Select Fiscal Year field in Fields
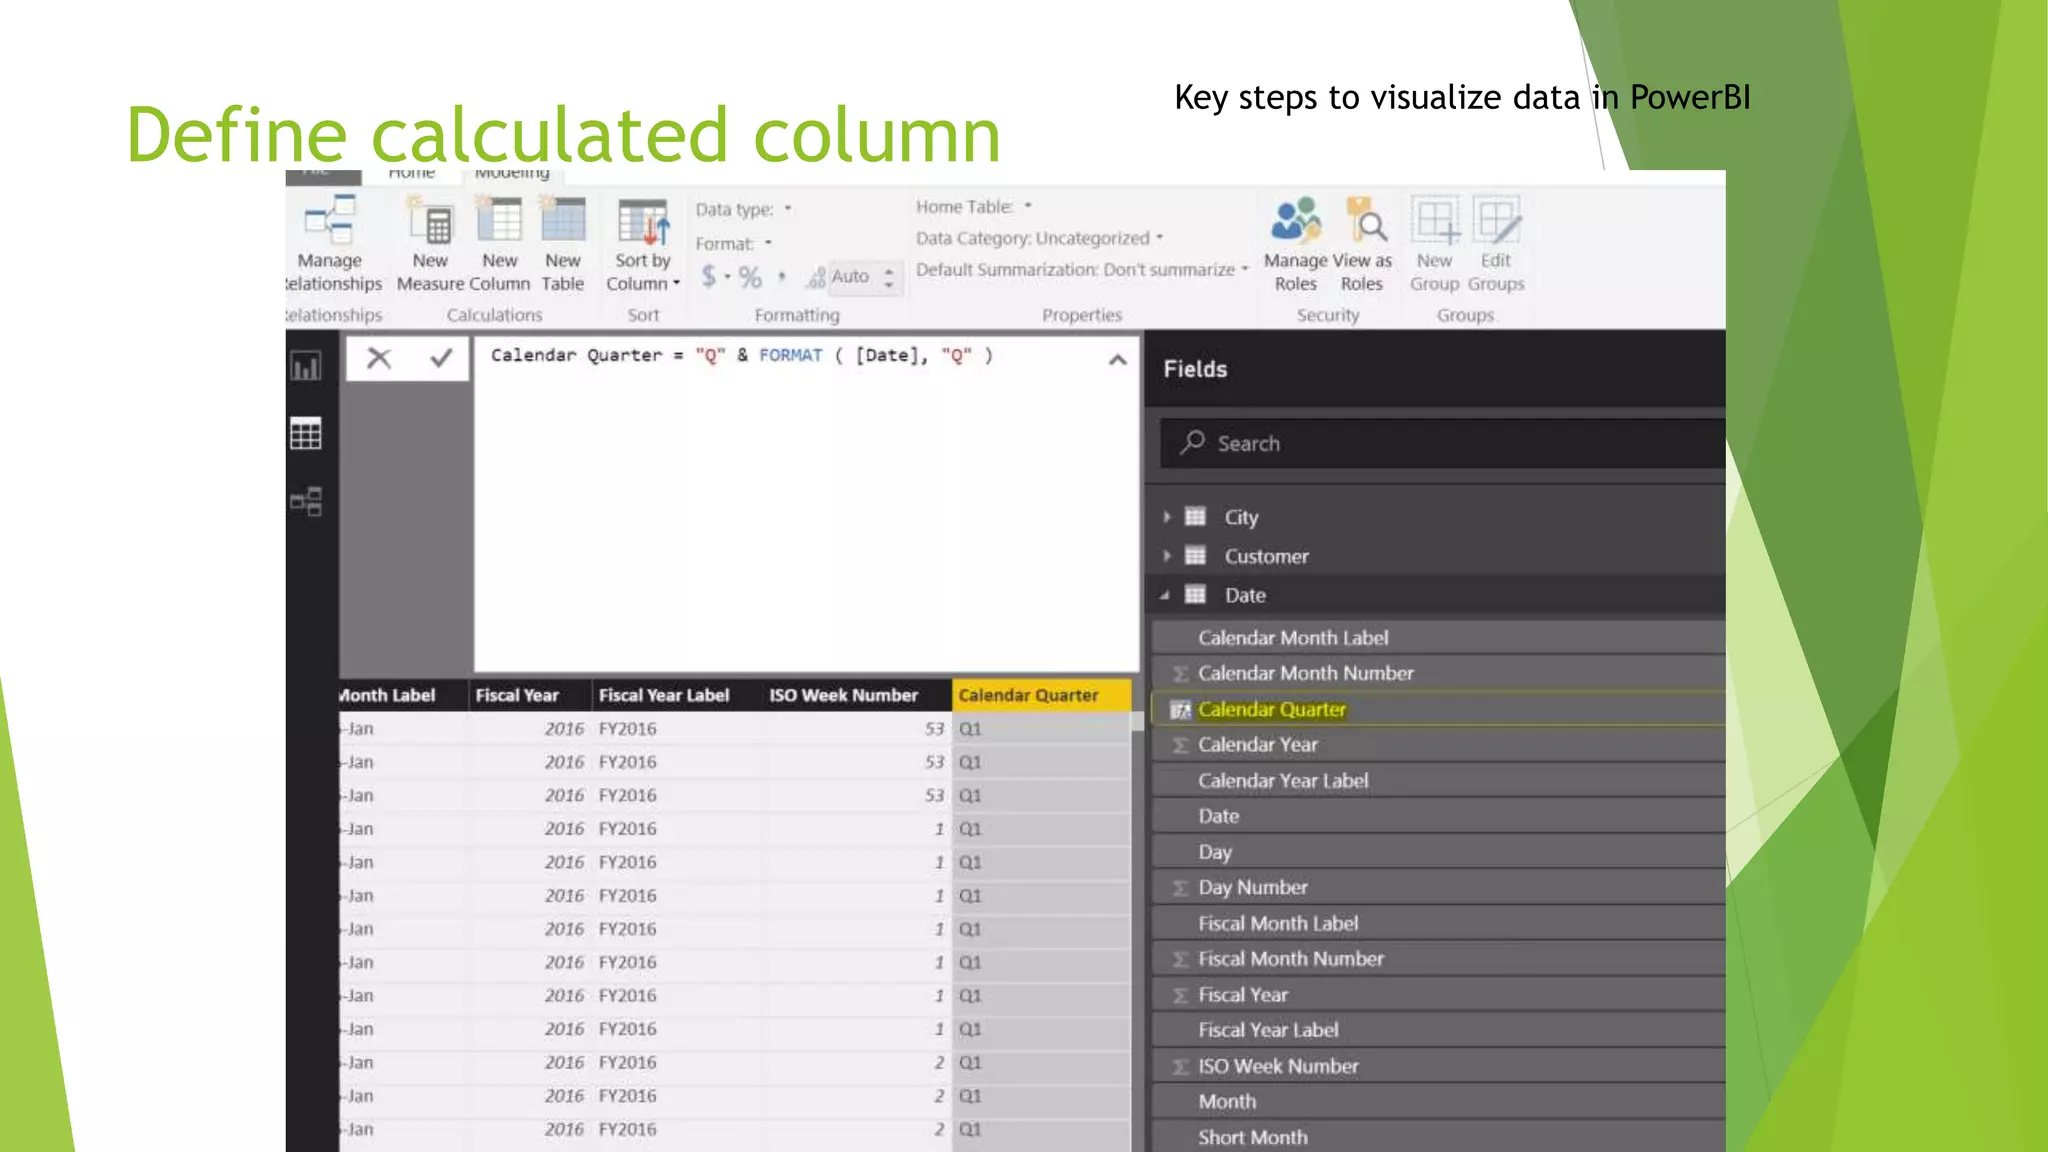This screenshot has width=2048, height=1152. point(1438,995)
